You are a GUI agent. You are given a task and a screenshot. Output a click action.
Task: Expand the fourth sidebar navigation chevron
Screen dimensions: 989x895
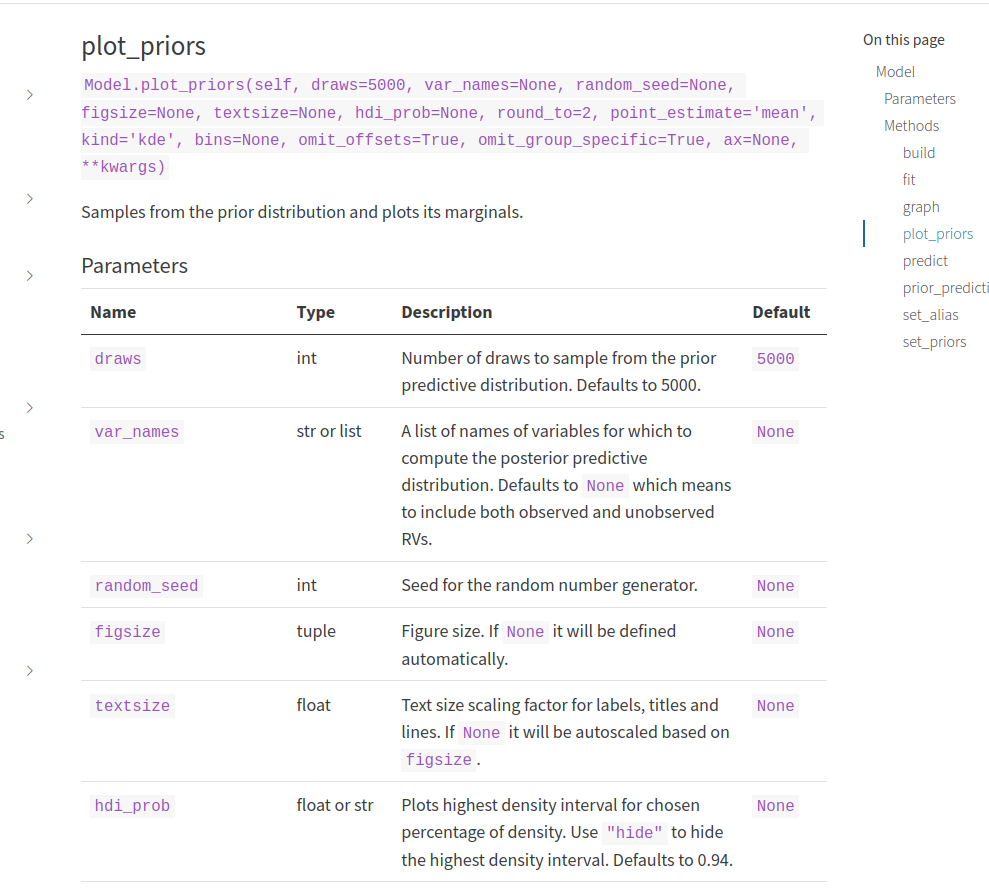pyautogui.click(x=29, y=407)
